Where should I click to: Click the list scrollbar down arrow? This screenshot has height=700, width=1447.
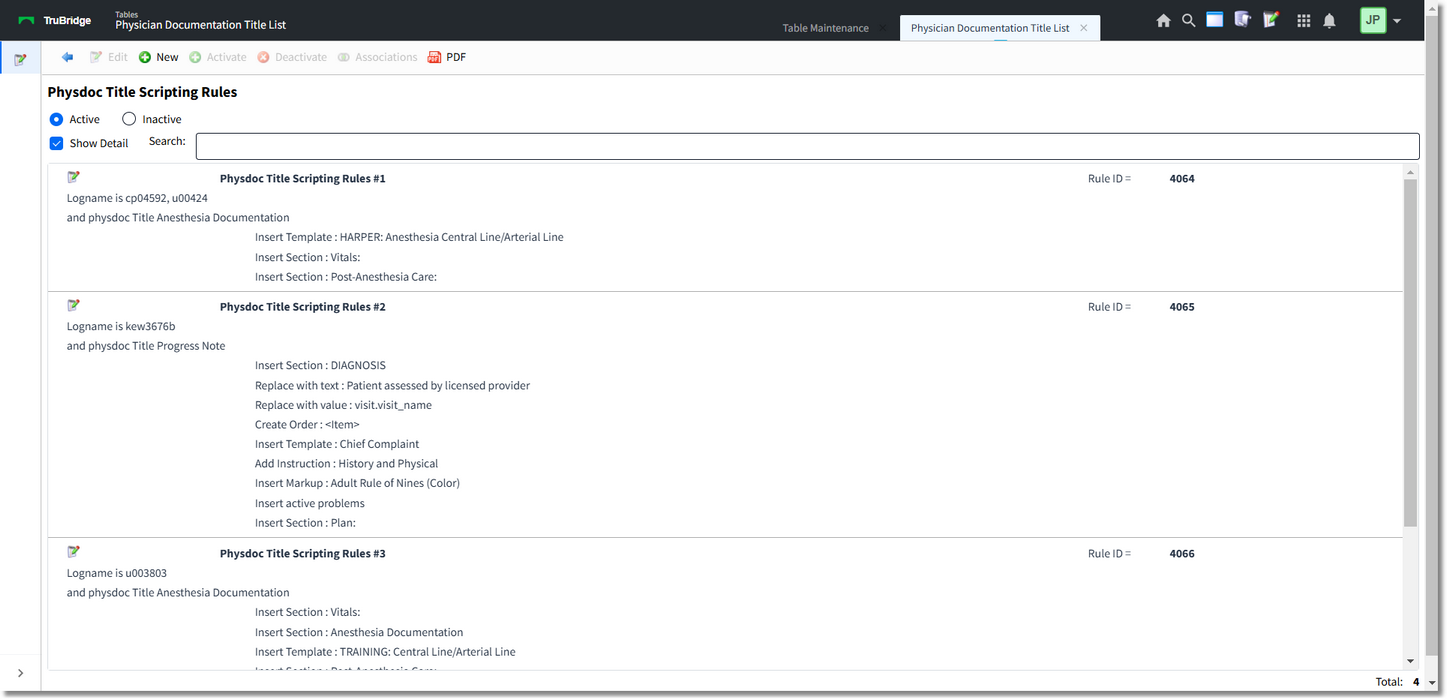(x=1410, y=661)
